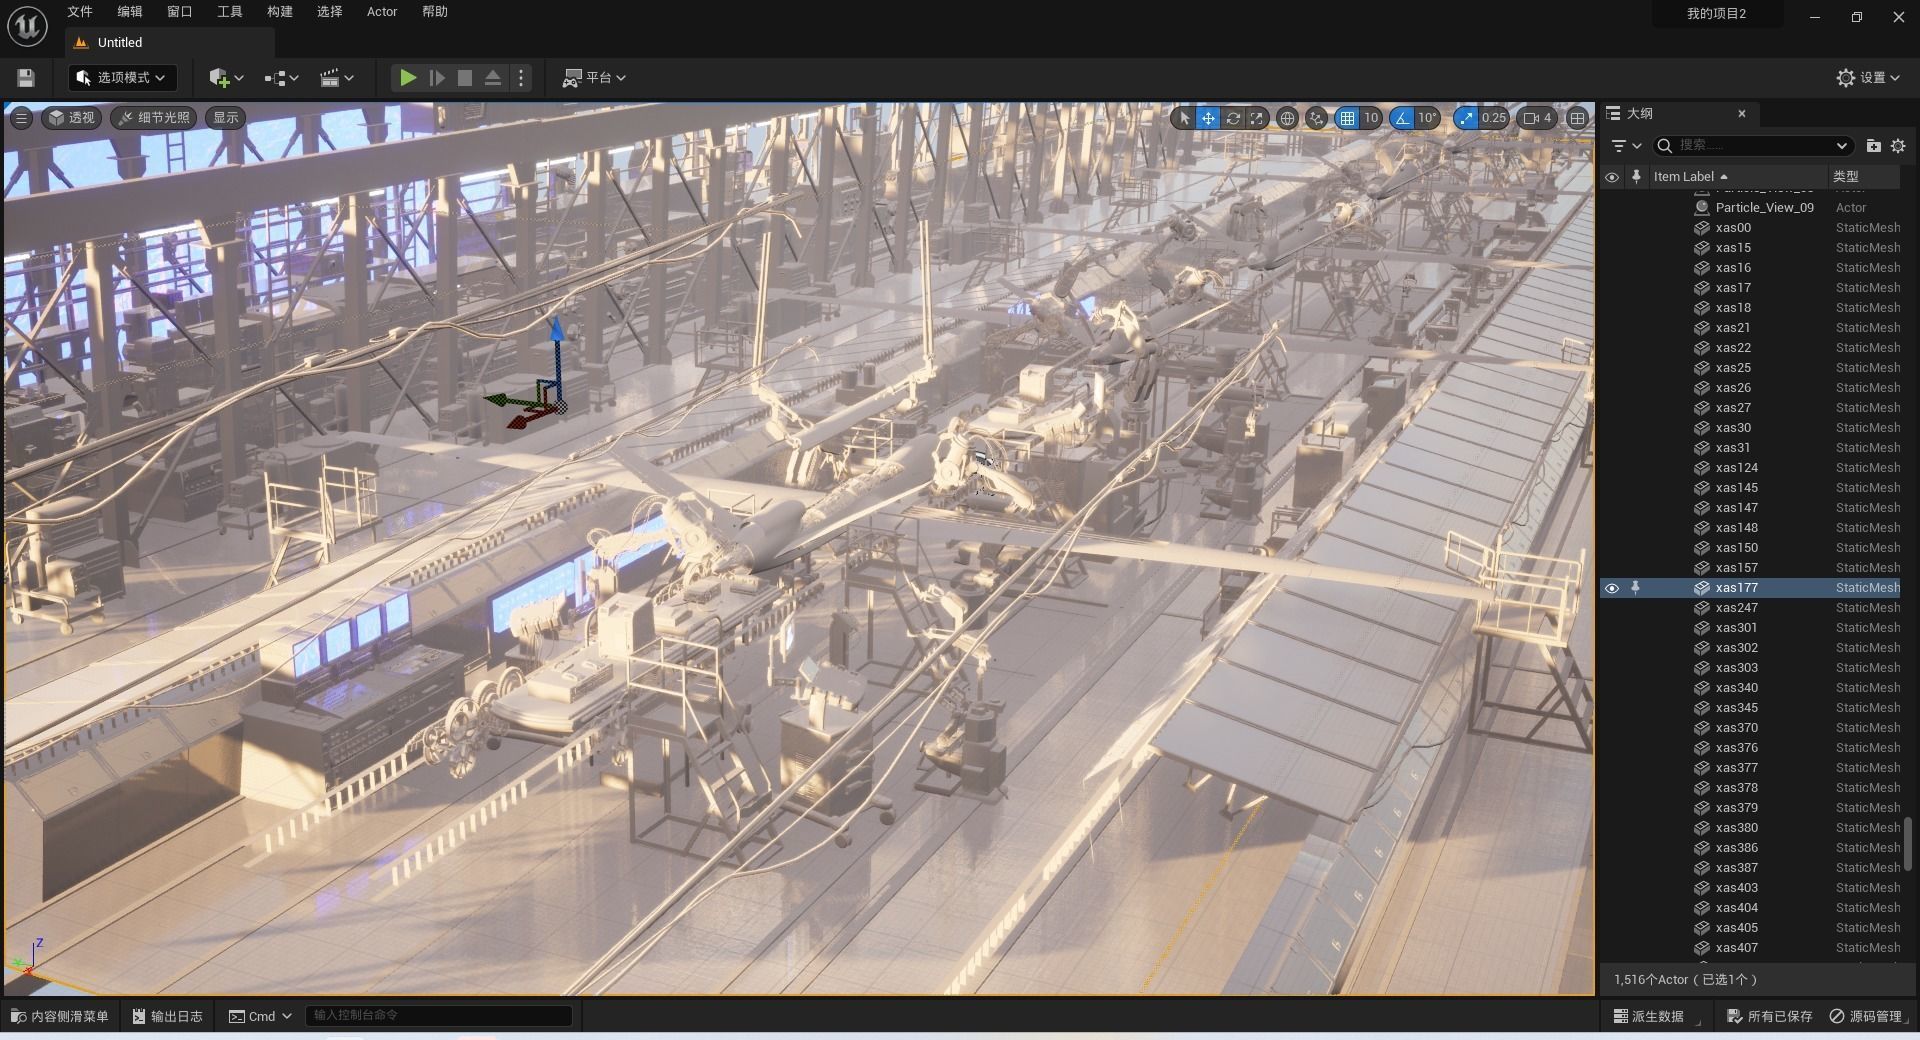Click the pin column header icon
Image resolution: width=1920 pixels, height=1040 pixels.
click(1636, 177)
